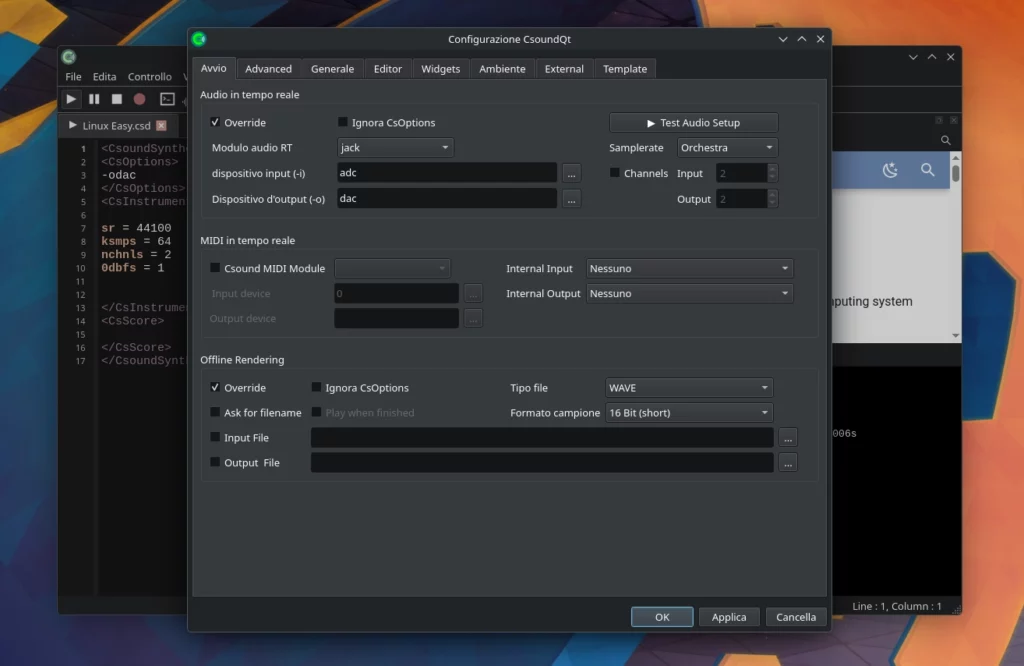
Task: Switch to Template tab
Action: pos(625,69)
